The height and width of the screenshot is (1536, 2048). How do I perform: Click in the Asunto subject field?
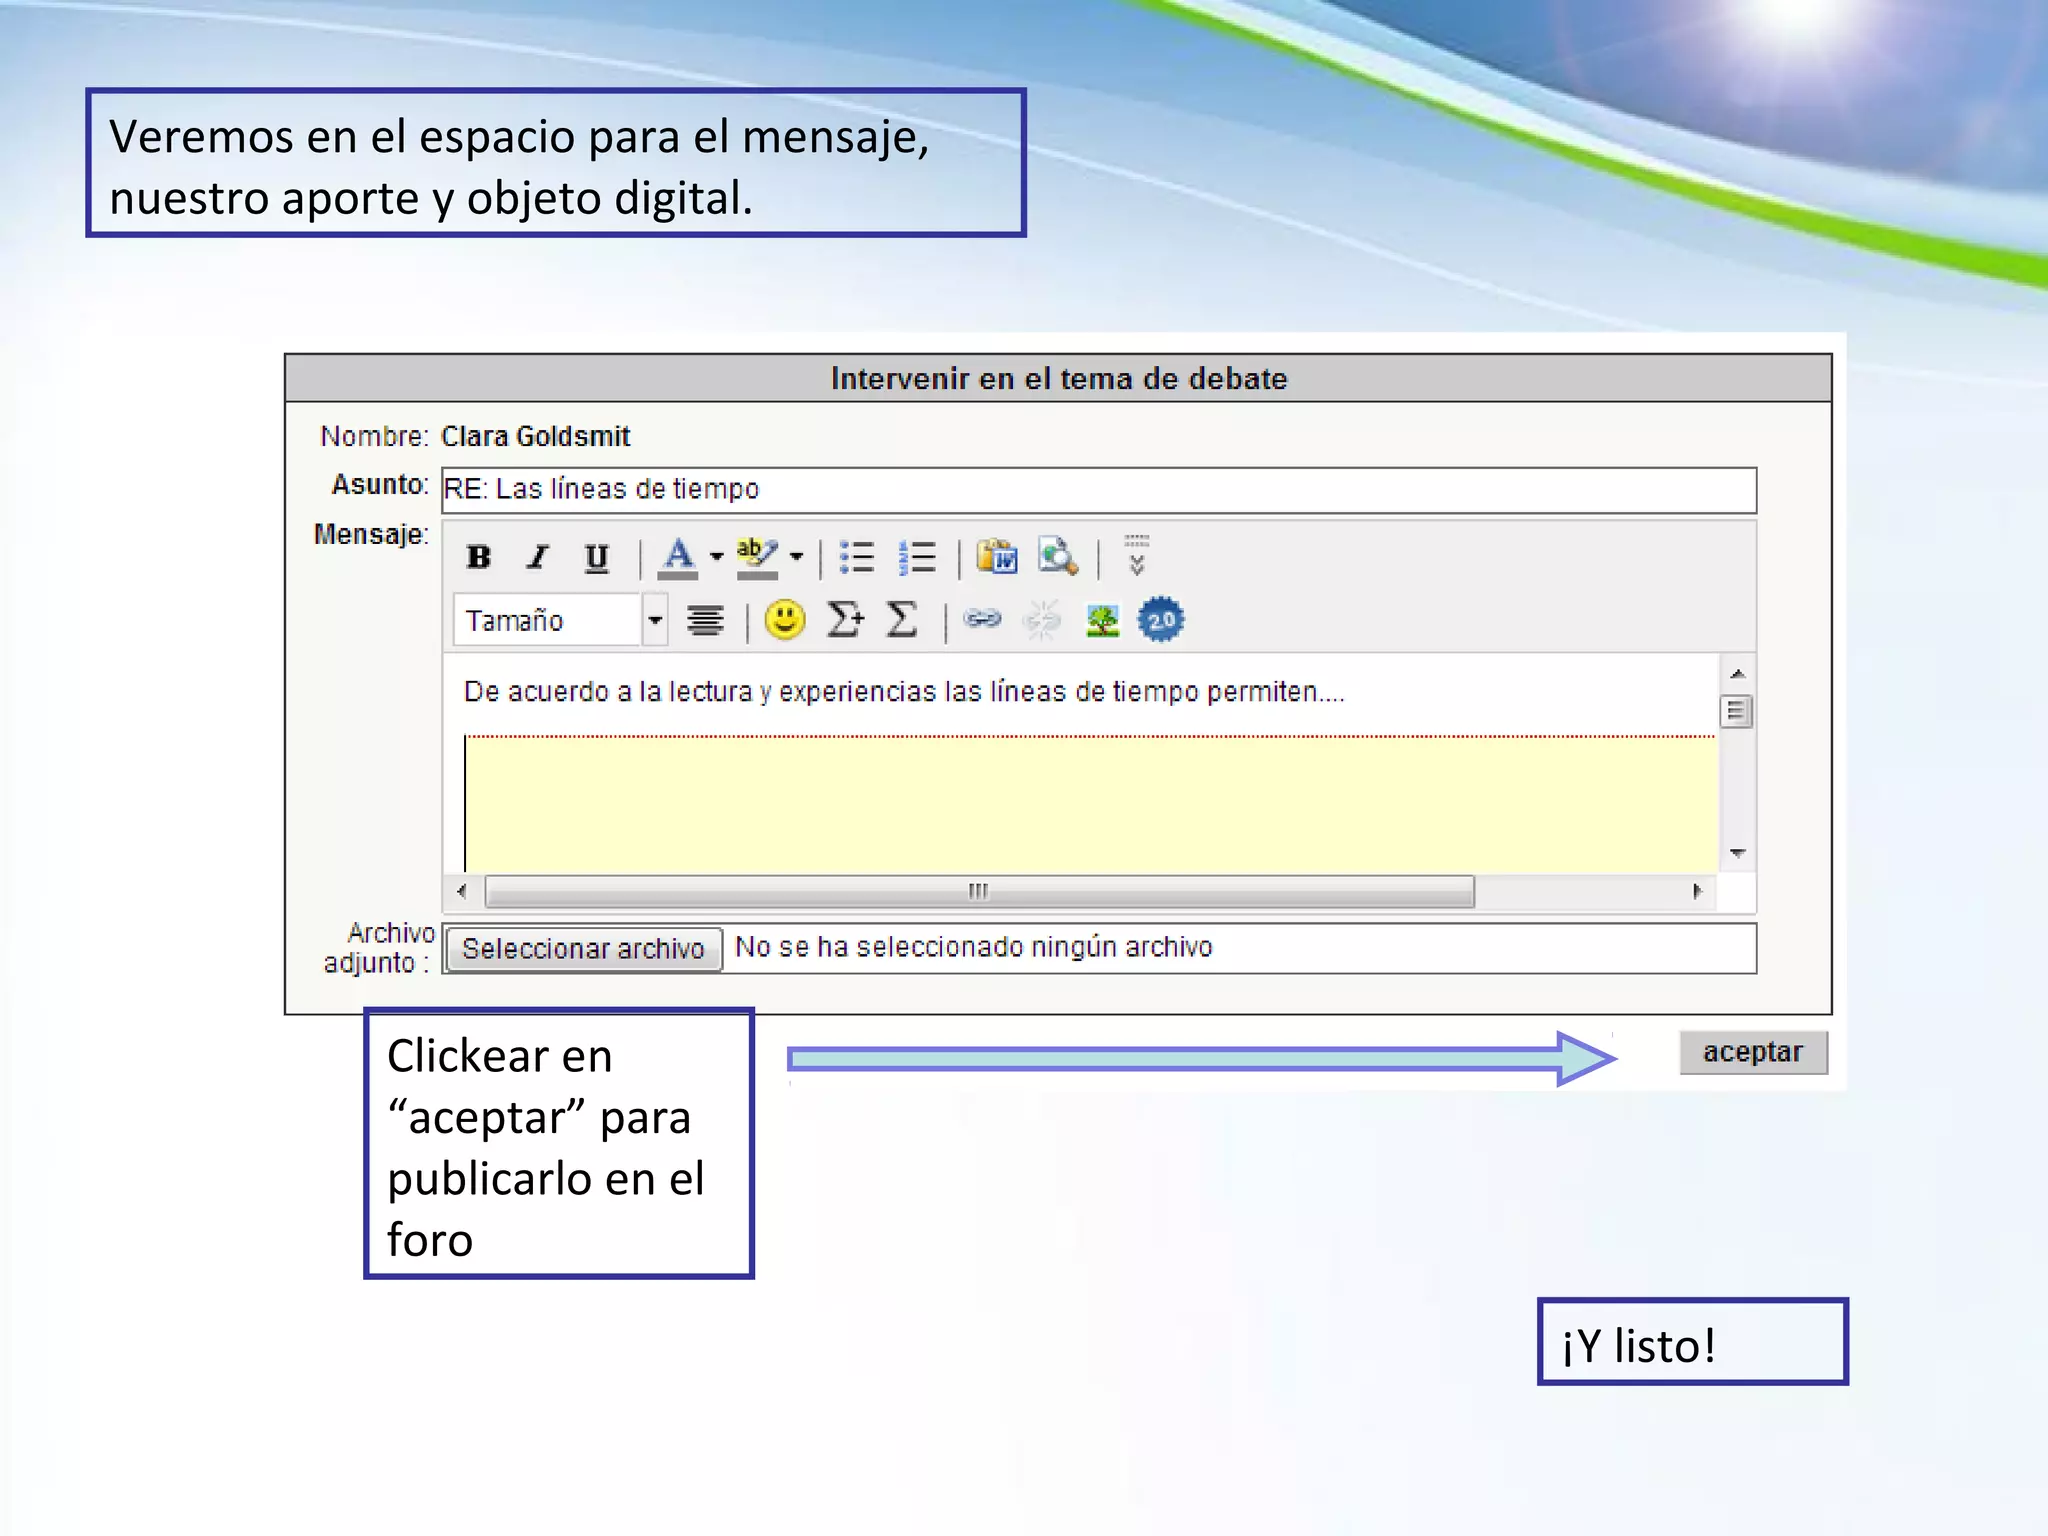[1098, 490]
